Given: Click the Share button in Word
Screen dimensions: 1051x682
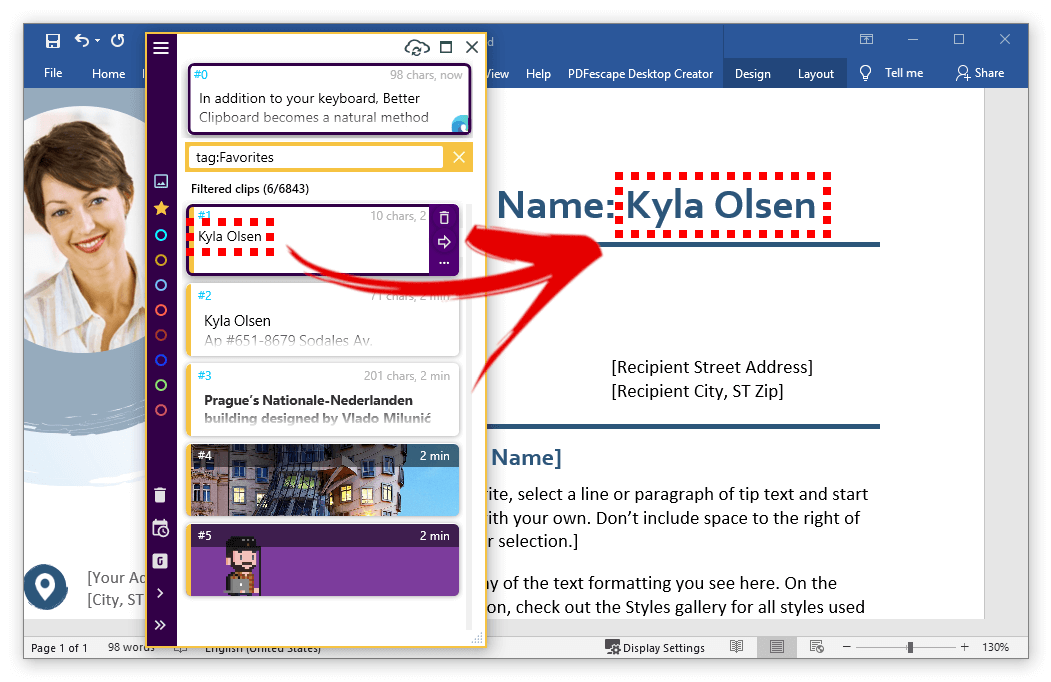Looking at the screenshot, I should tap(980, 73).
